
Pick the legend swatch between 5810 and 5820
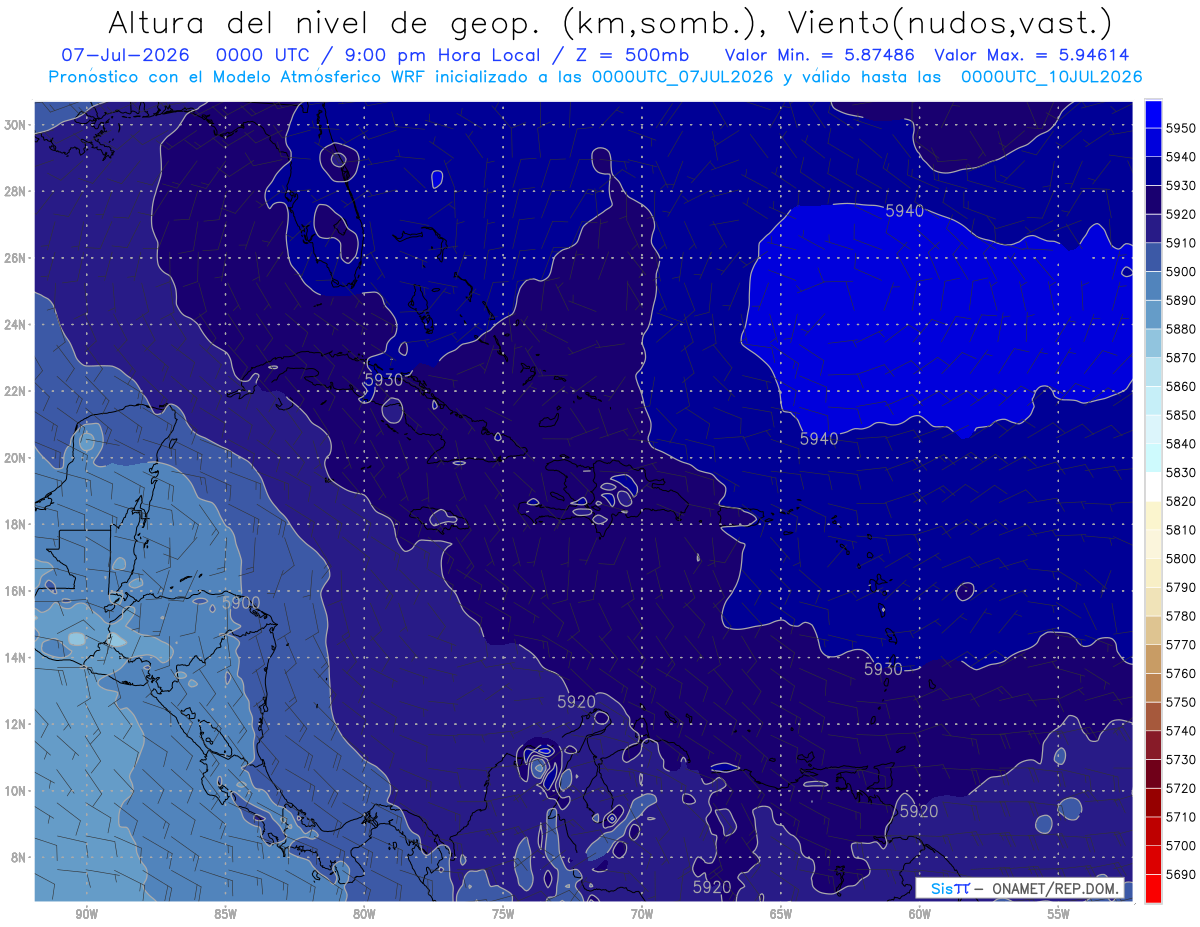pos(1153,515)
